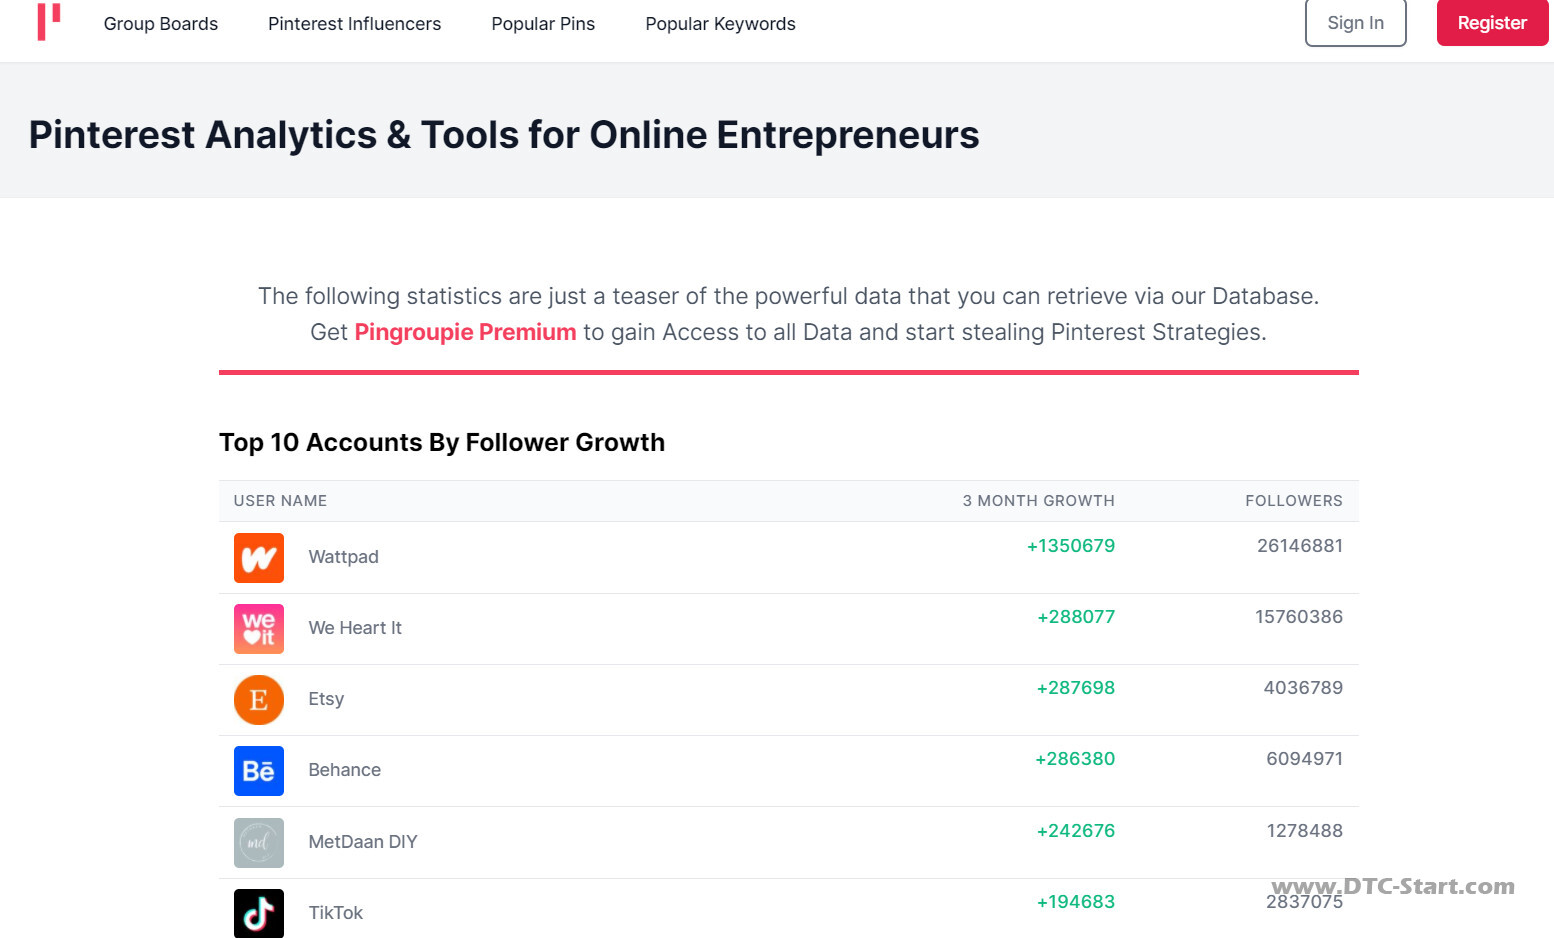Select the Behance username text

344,770
